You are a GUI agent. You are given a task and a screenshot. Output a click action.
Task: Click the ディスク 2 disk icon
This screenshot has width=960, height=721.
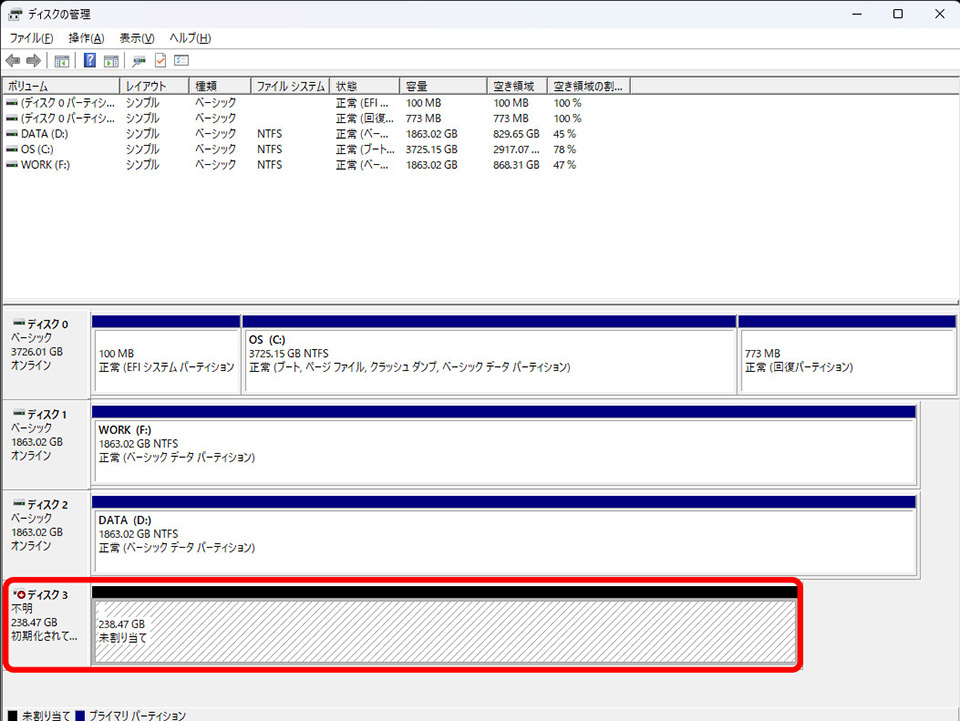click(x=19, y=503)
